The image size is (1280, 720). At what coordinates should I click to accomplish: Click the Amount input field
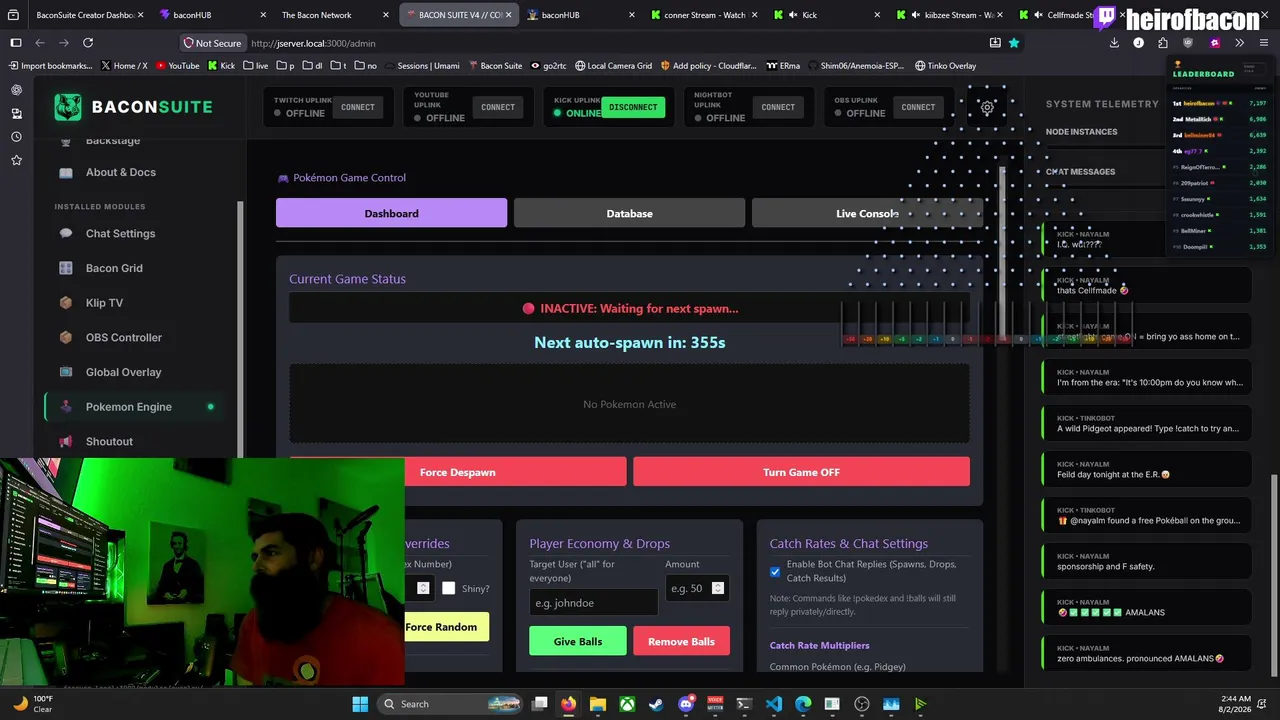697,588
